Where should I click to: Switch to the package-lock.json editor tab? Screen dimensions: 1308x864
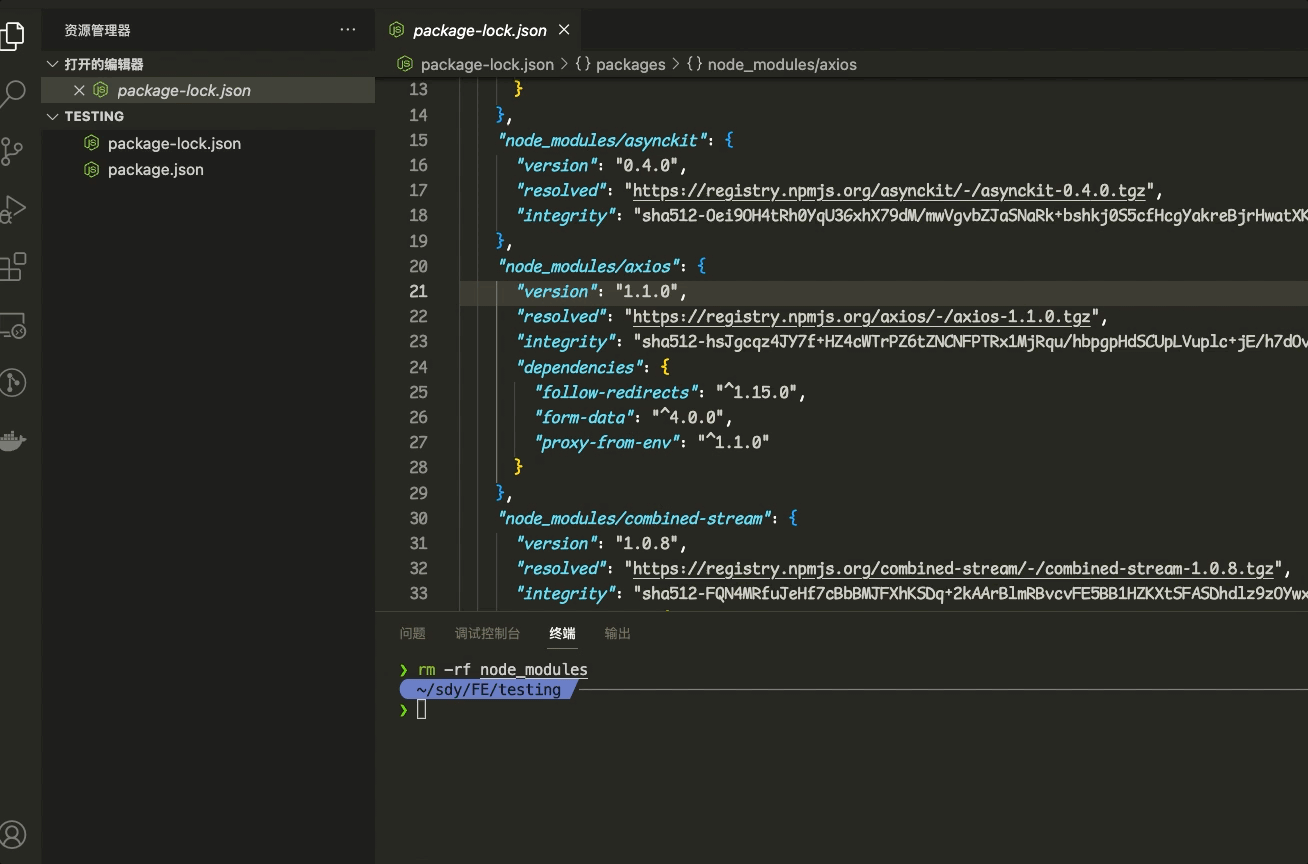tap(479, 30)
